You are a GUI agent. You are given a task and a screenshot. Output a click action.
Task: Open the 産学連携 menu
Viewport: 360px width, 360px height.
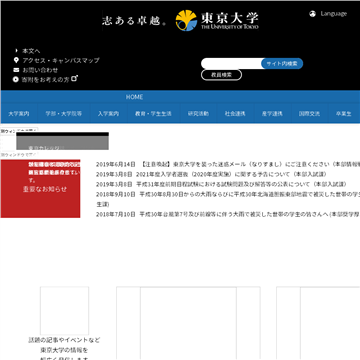pos(272,114)
